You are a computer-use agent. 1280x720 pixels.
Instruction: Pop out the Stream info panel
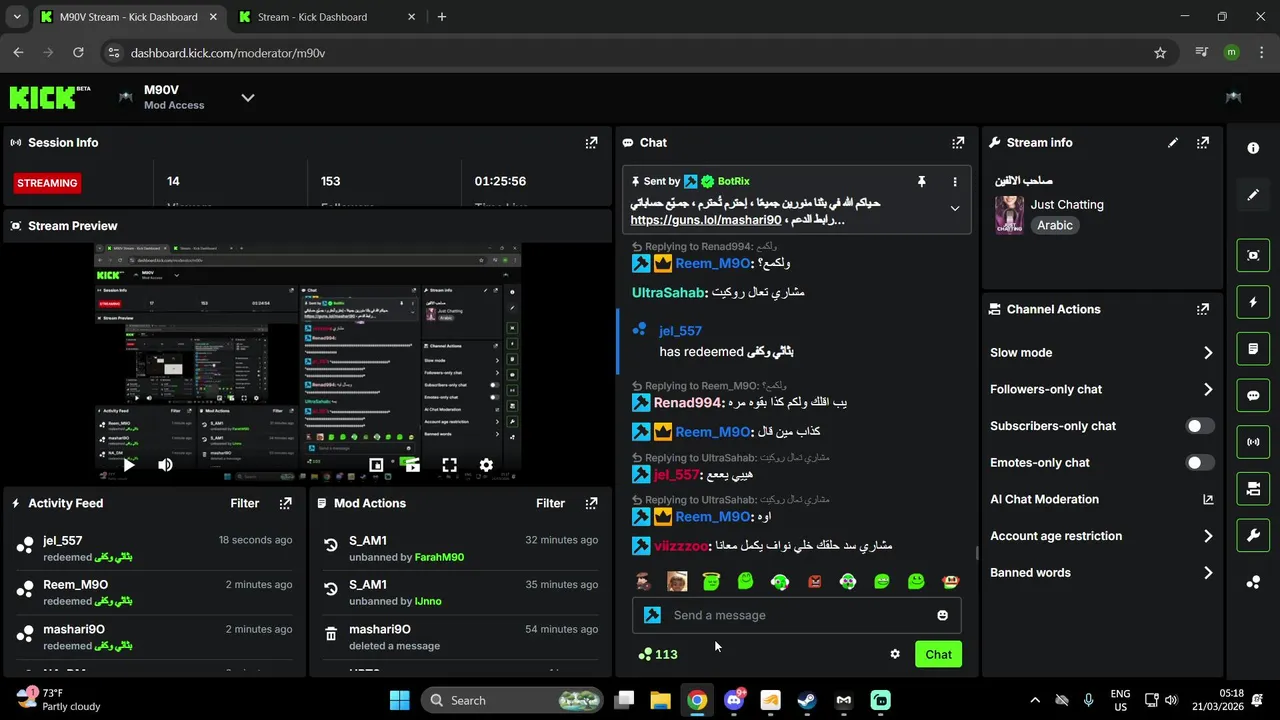click(1203, 143)
